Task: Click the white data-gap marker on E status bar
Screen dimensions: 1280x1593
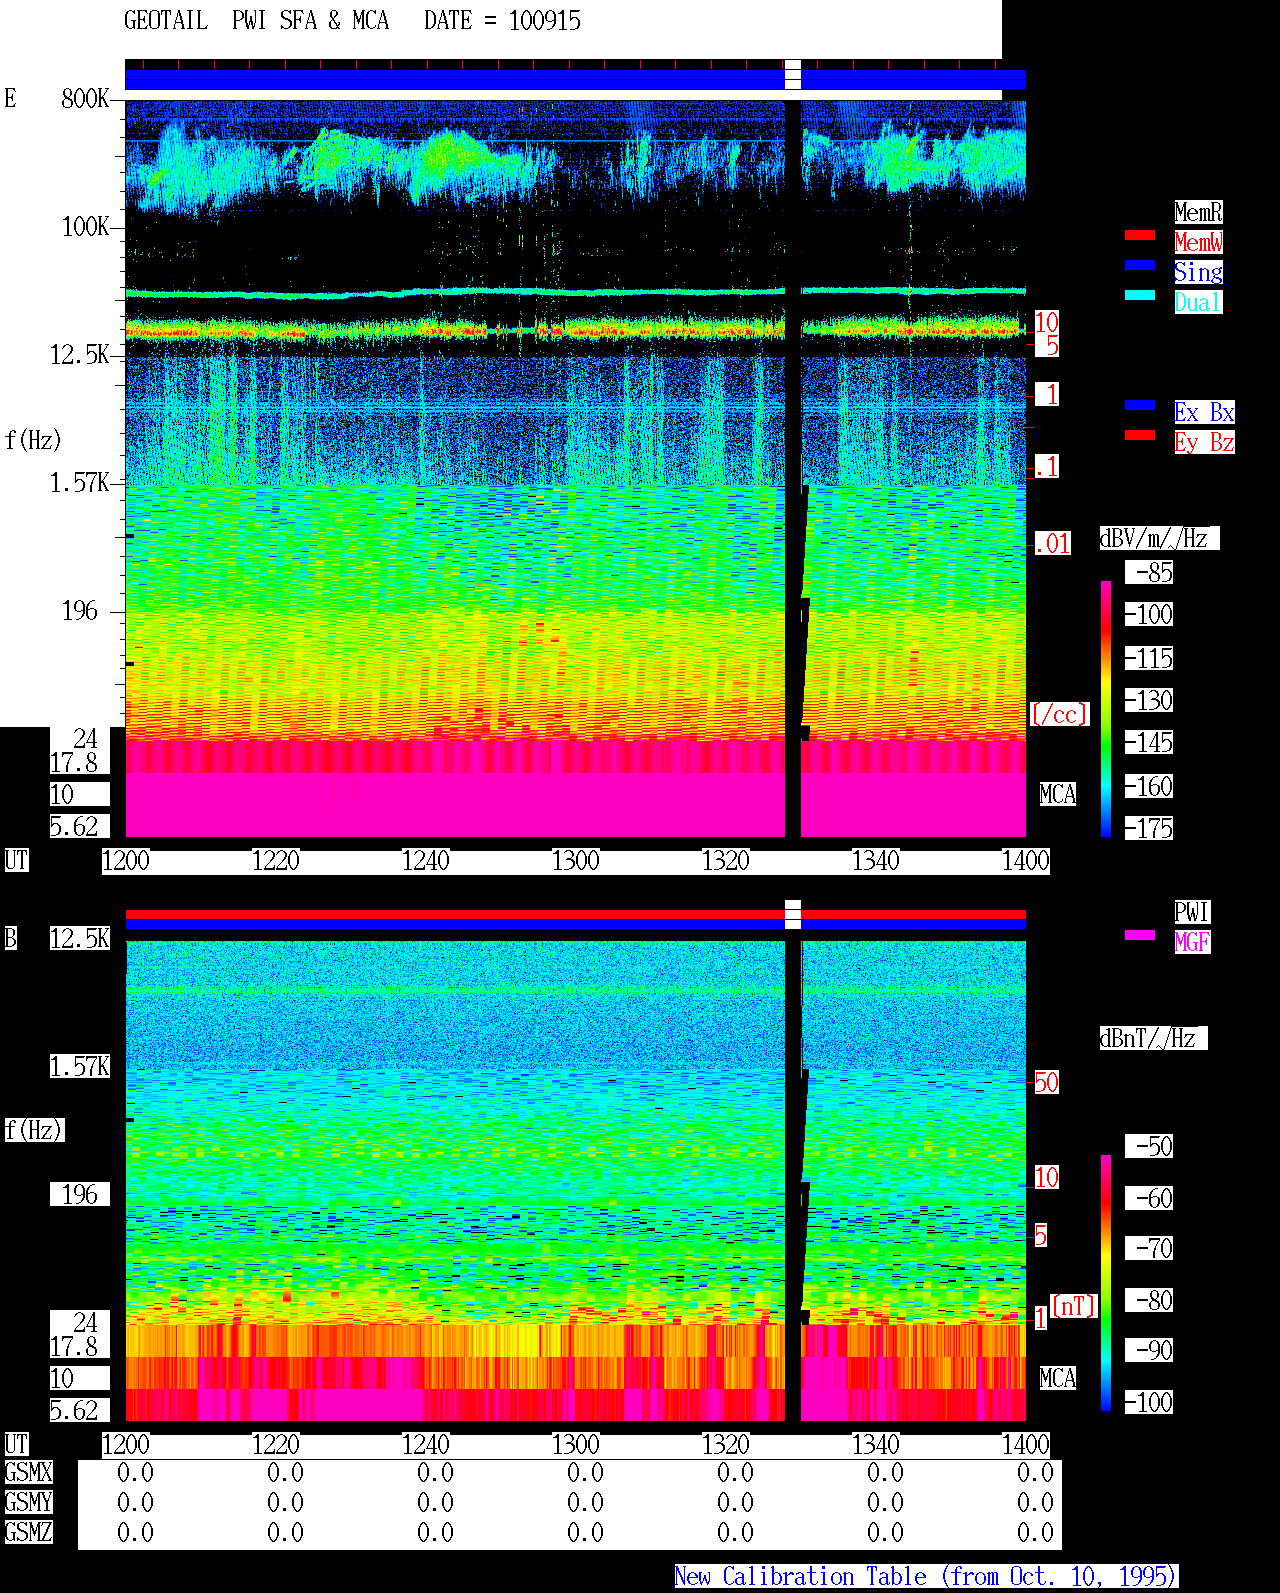Action: click(793, 74)
